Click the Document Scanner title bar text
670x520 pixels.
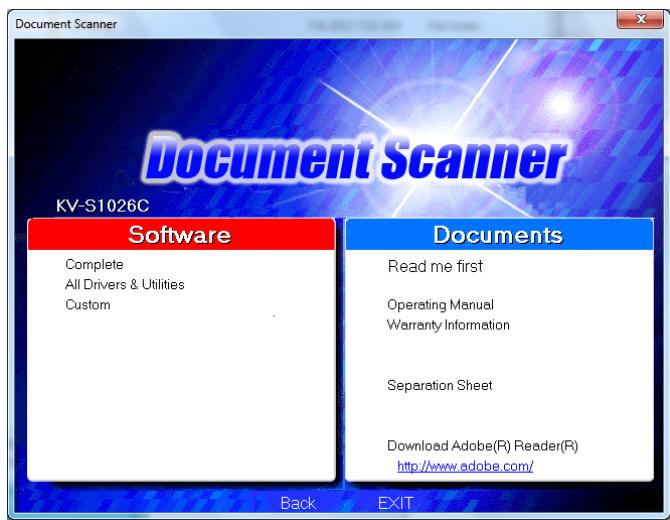click(66, 24)
